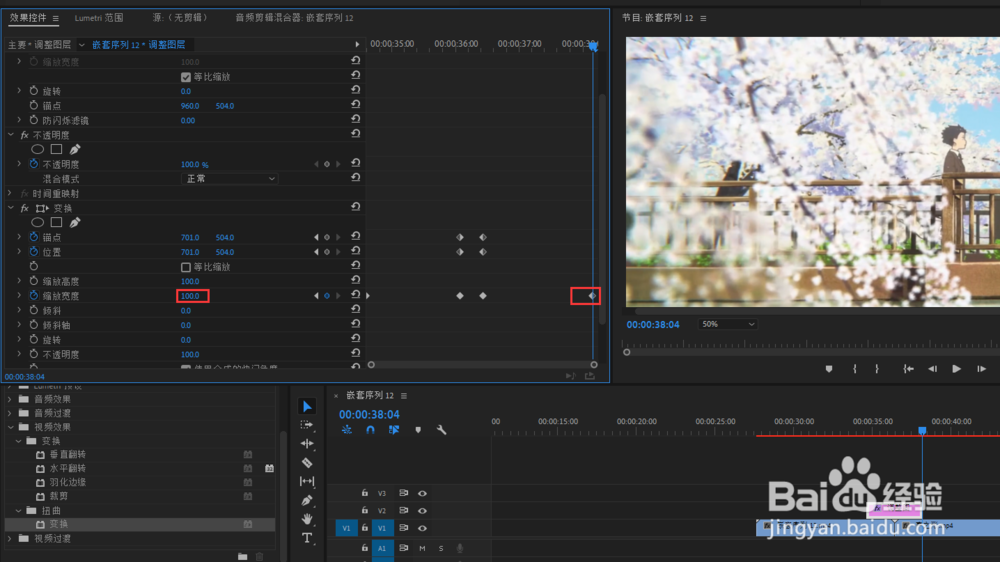The width and height of the screenshot is (1000, 562).
Task: Mark Out point in Program monitor
Action: pyautogui.click(x=877, y=369)
